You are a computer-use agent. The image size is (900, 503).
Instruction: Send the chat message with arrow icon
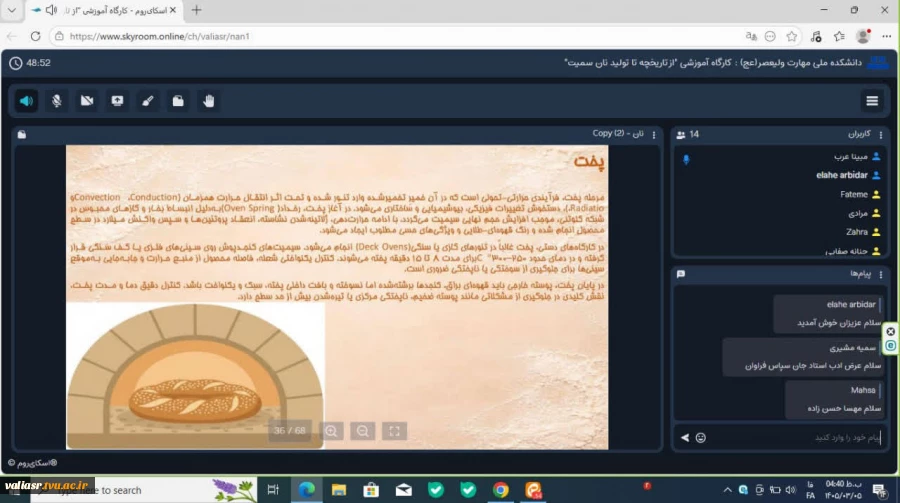pyautogui.click(x=685, y=438)
